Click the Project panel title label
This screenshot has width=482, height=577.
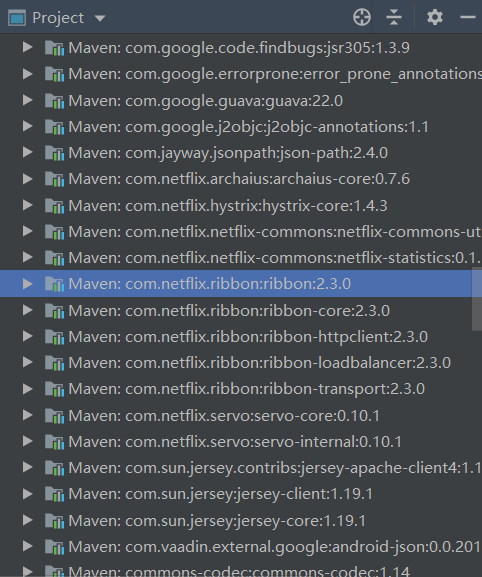click(58, 18)
